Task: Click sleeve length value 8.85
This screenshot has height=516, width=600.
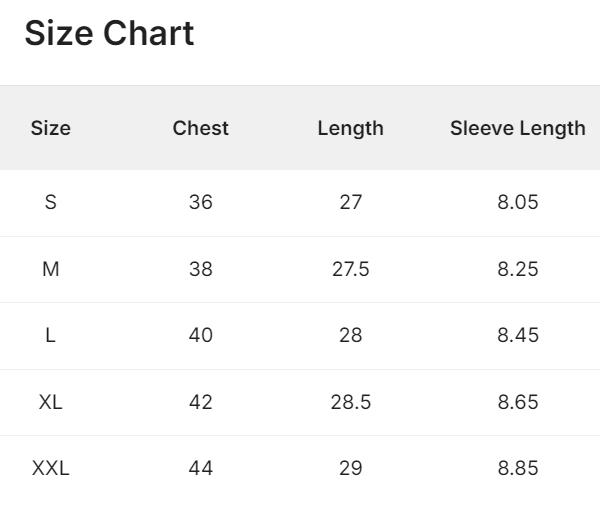Action: pos(518,468)
